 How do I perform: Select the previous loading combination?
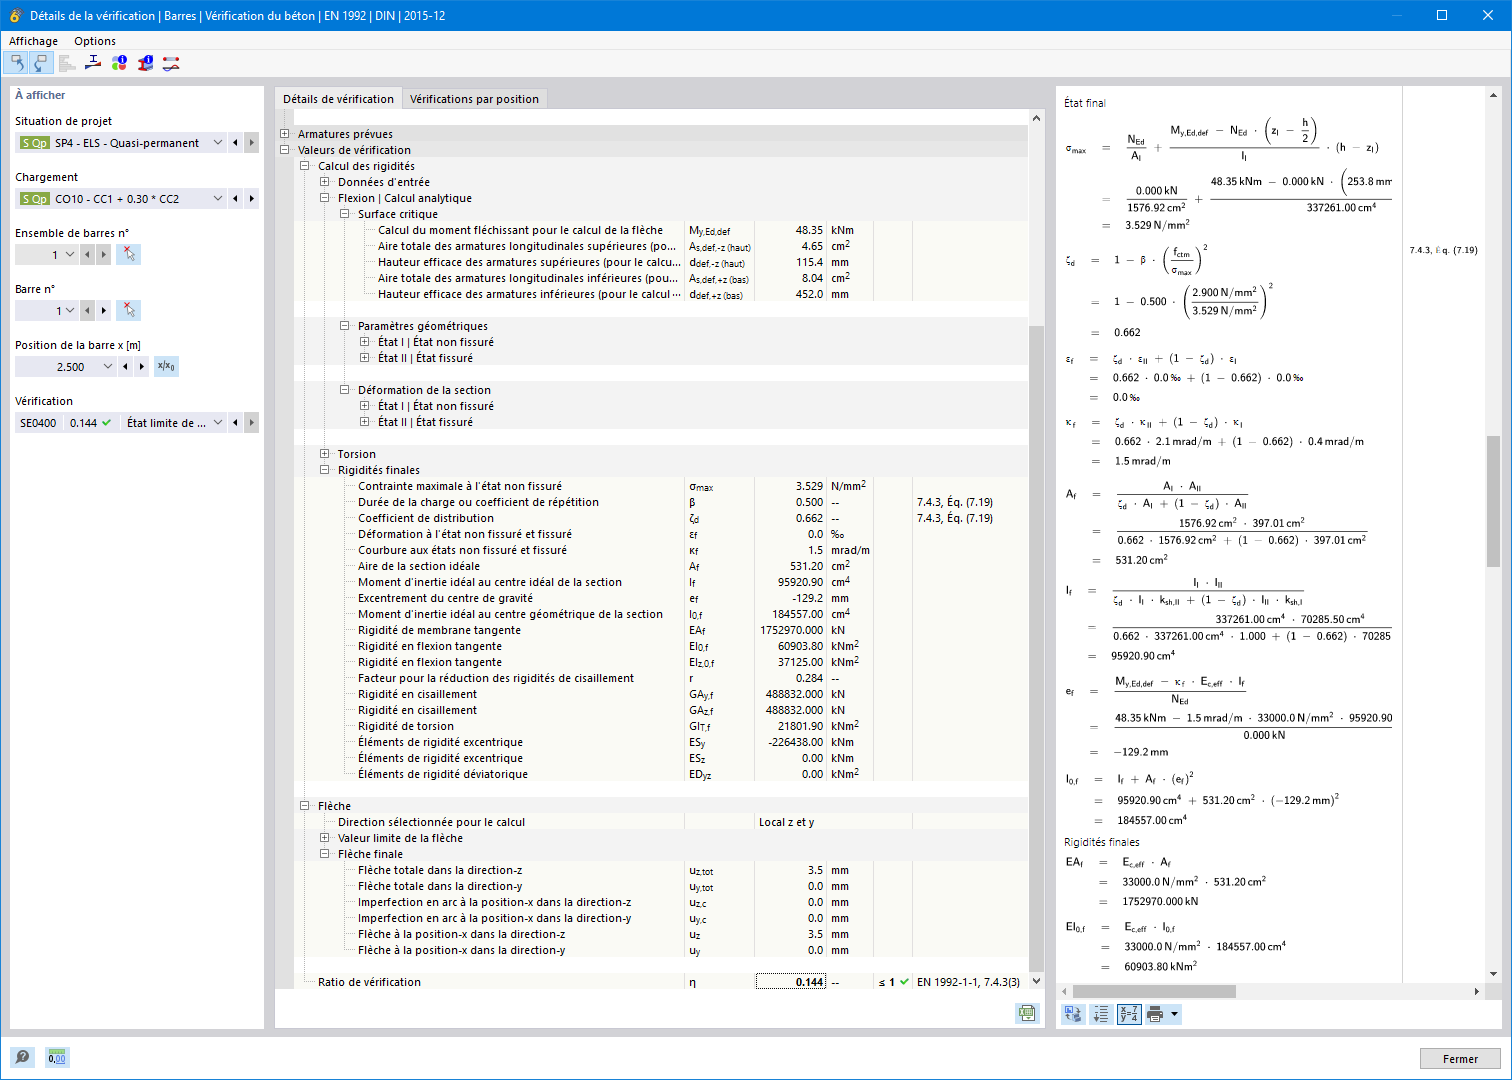tap(236, 199)
